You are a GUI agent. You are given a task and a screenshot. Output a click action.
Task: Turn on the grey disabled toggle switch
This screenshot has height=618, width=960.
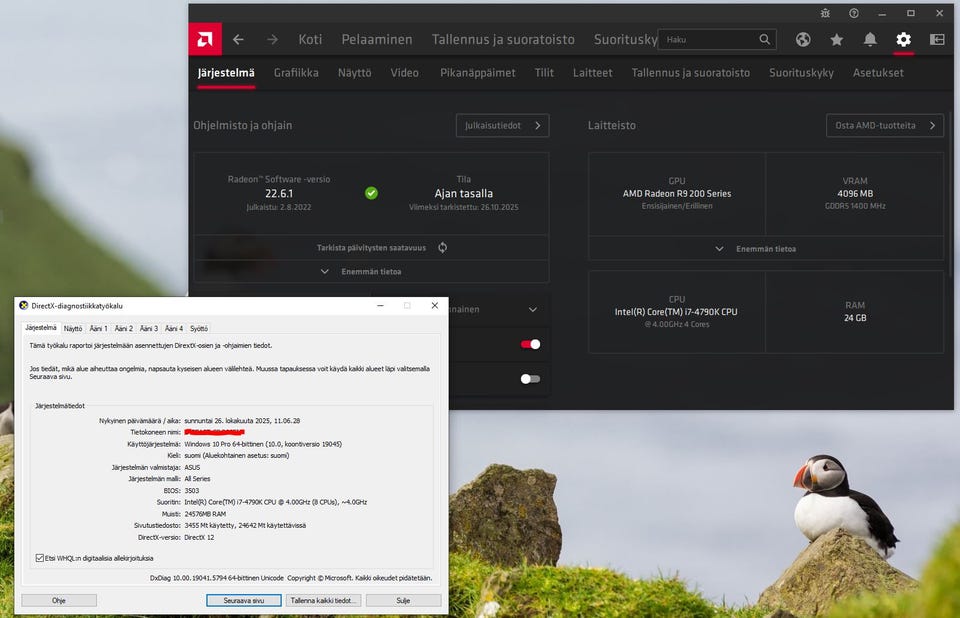pyautogui.click(x=530, y=379)
